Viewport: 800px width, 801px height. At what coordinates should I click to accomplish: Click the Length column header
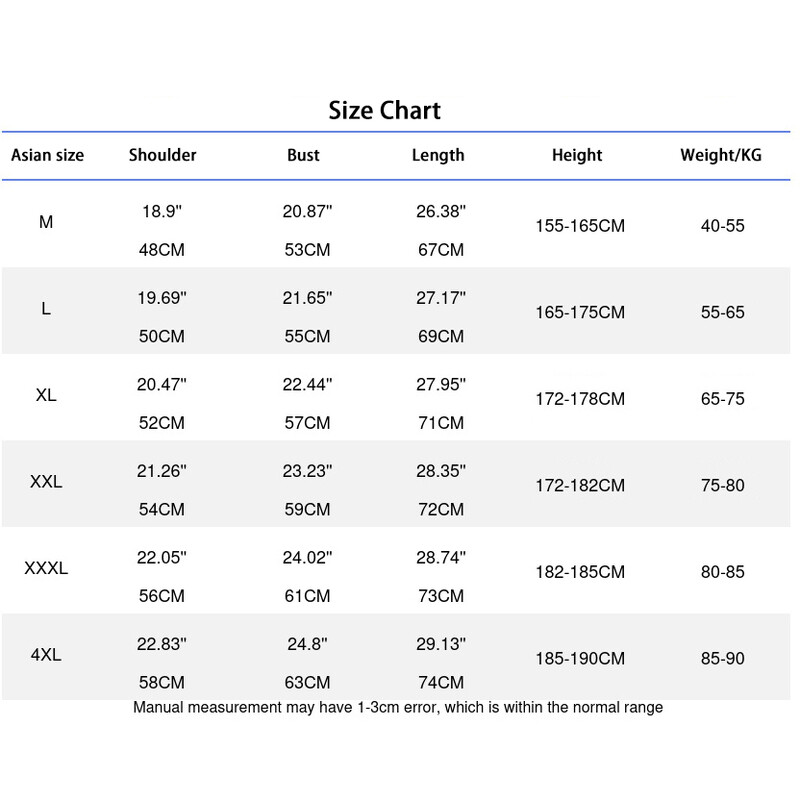click(438, 155)
